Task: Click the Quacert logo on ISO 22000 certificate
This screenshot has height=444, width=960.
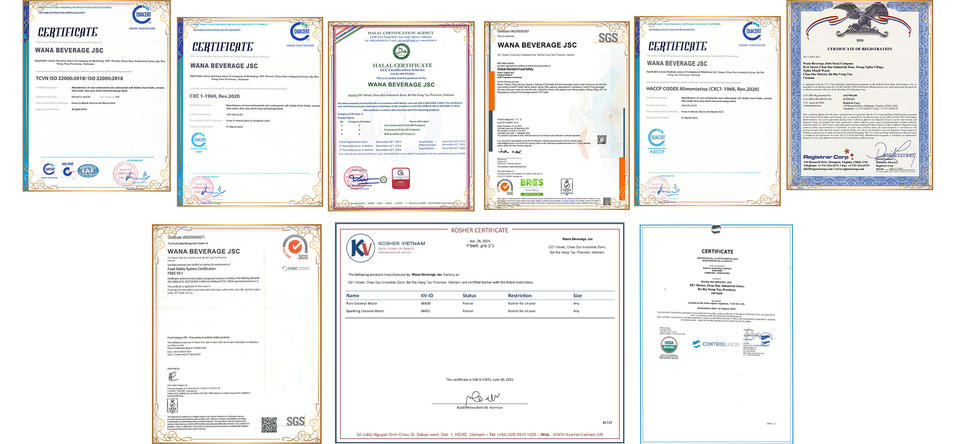Action: (x=141, y=15)
